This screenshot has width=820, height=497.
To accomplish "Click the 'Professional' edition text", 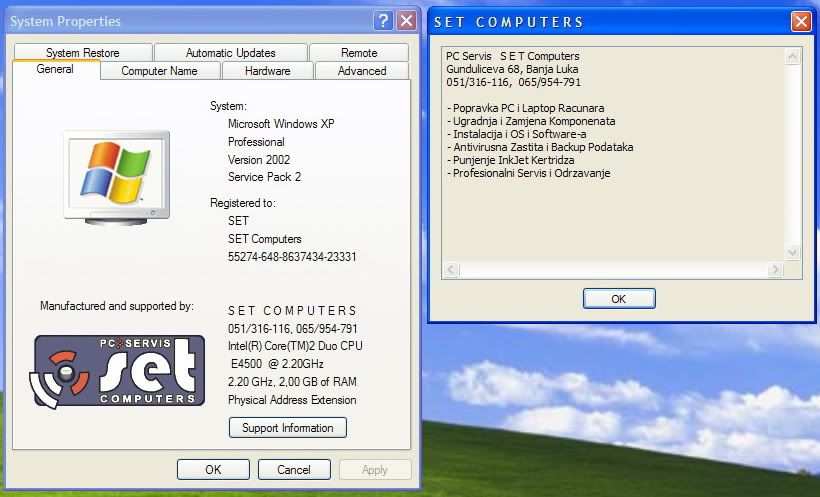I will point(256,142).
